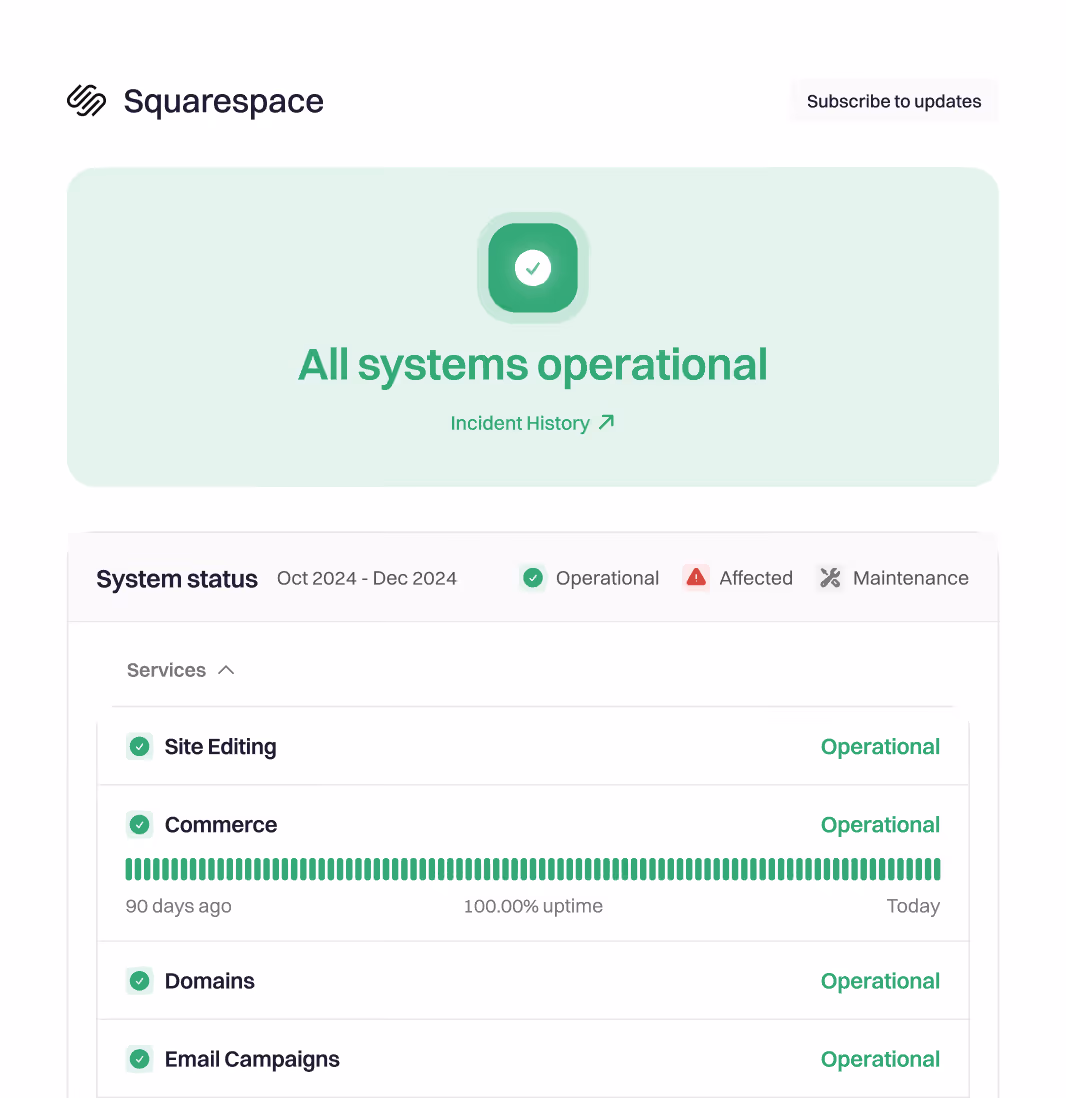Click the Oct 2024 - Dec 2024 date range label
1066x1098 pixels.
coord(366,578)
